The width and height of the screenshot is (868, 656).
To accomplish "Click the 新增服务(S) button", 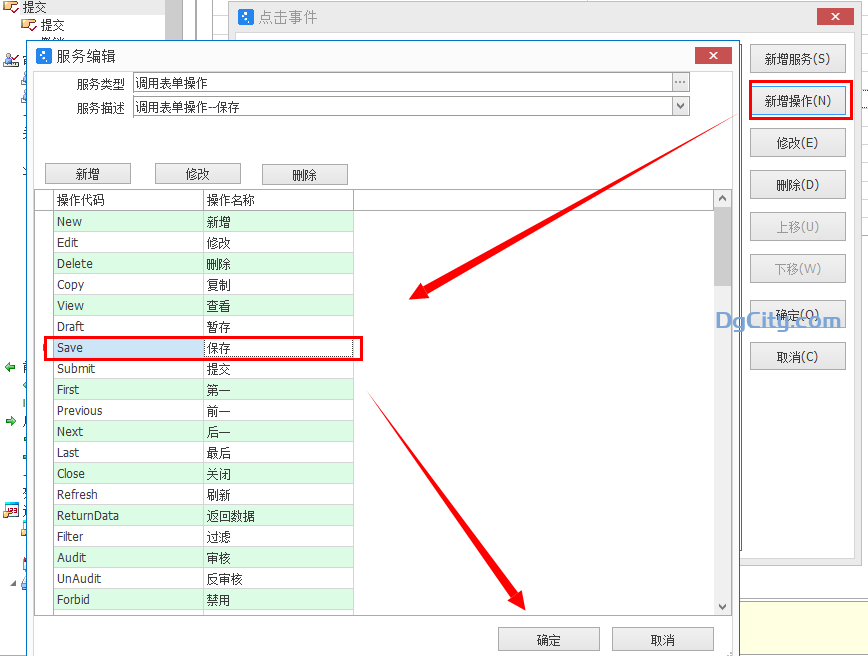I will pyautogui.click(x=797, y=58).
